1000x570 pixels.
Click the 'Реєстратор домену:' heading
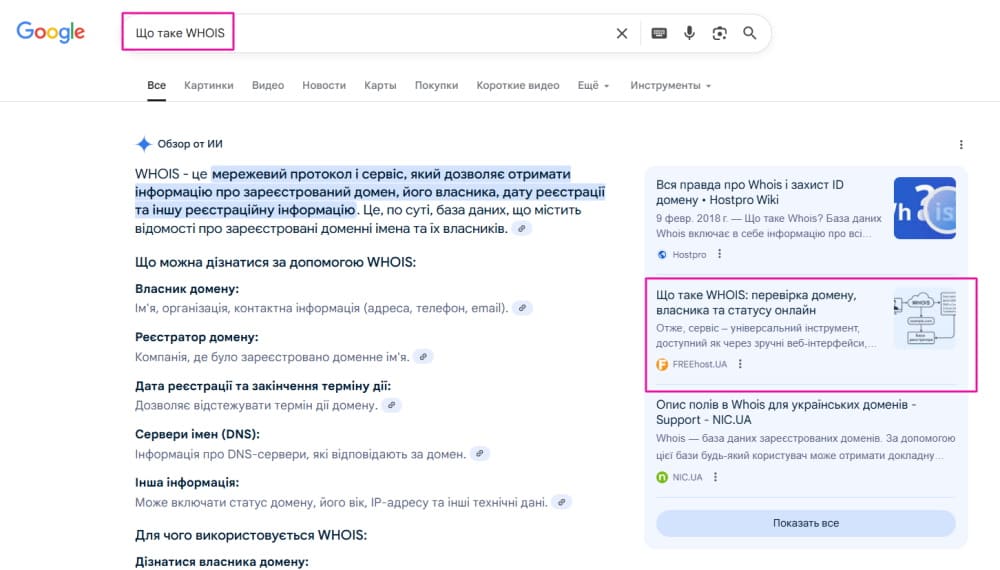click(x=196, y=337)
